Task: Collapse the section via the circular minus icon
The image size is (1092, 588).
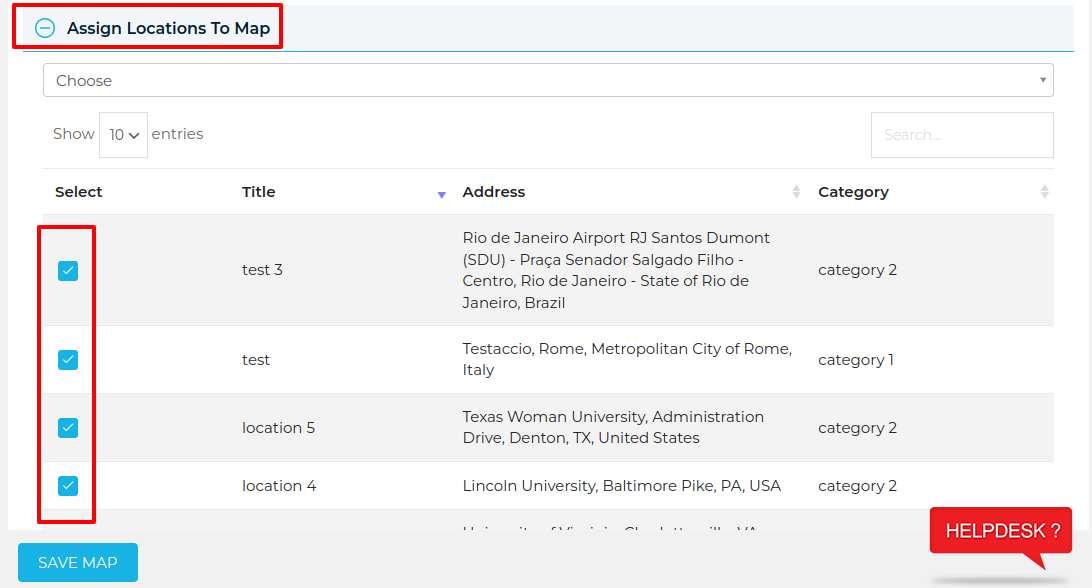Action: pyautogui.click(x=44, y=28)
